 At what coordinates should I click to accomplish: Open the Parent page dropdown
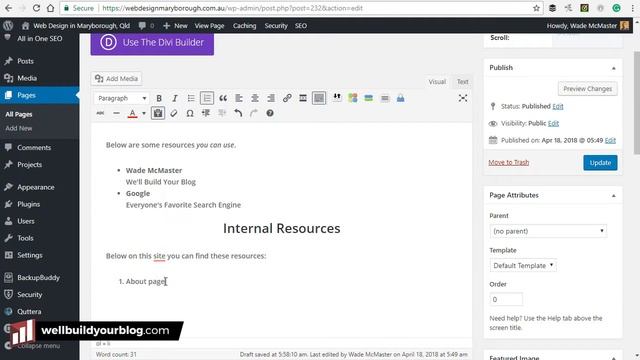pyautogui.click(x=548, y=231)
